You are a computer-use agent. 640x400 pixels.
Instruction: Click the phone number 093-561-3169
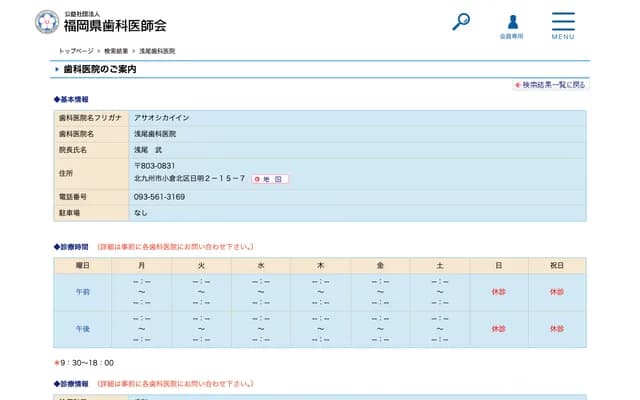(159, 196)
